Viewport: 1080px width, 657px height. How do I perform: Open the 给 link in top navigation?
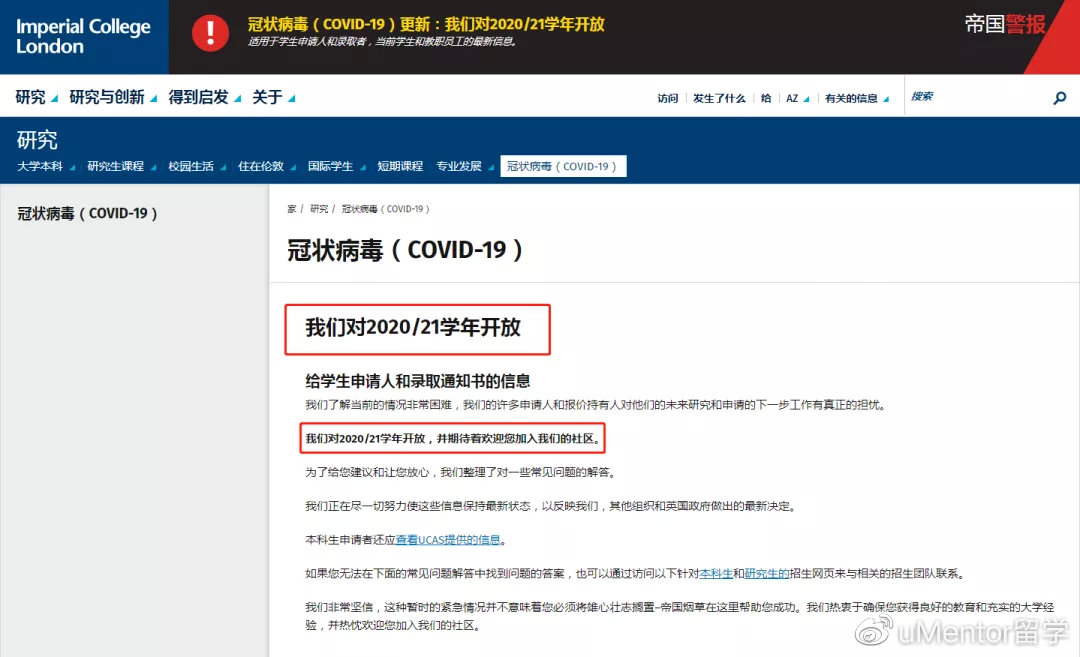pyautogui.click(x=766, y=98)
